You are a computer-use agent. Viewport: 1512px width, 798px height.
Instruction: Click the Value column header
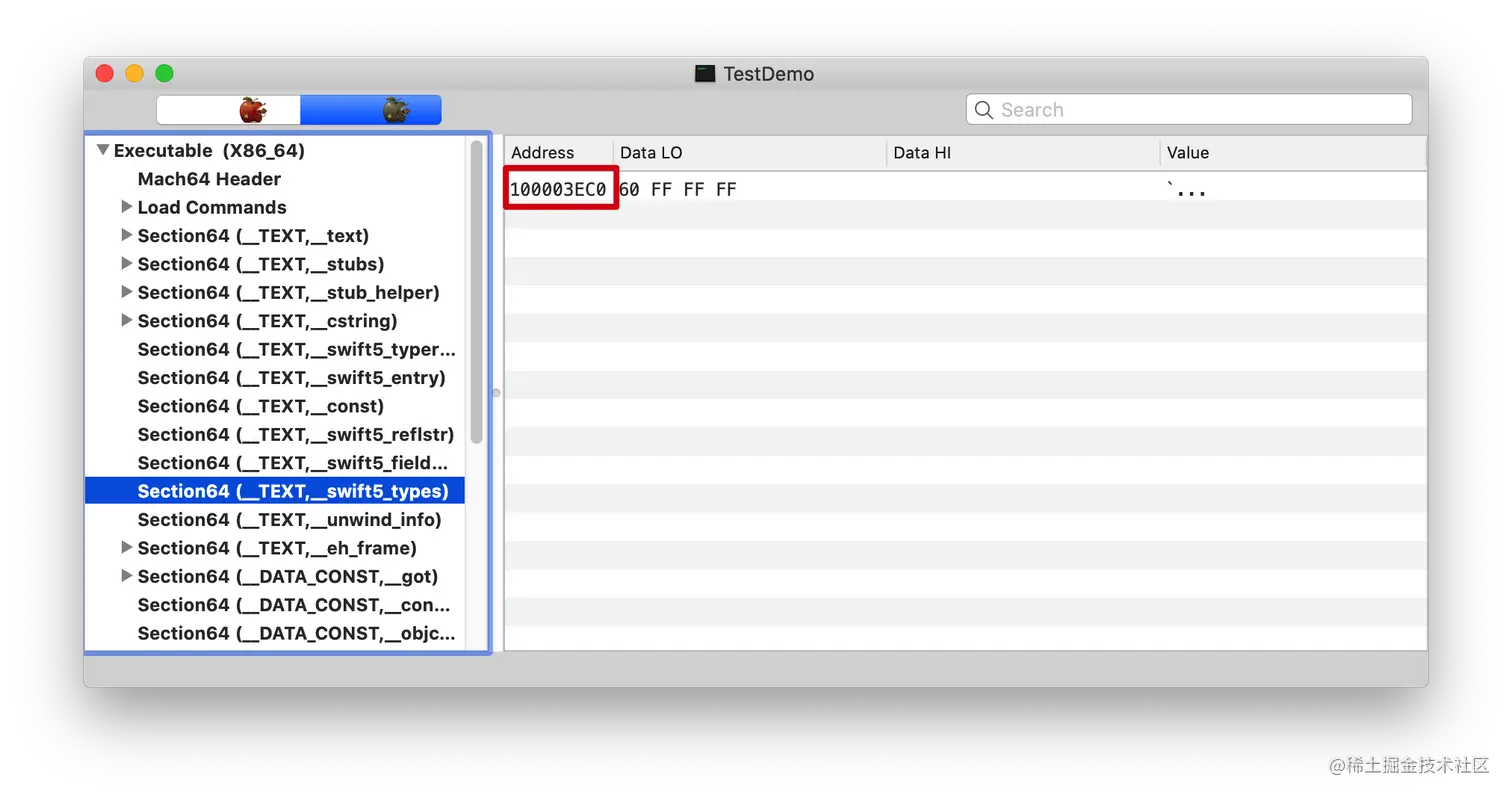coord(1293,153)
